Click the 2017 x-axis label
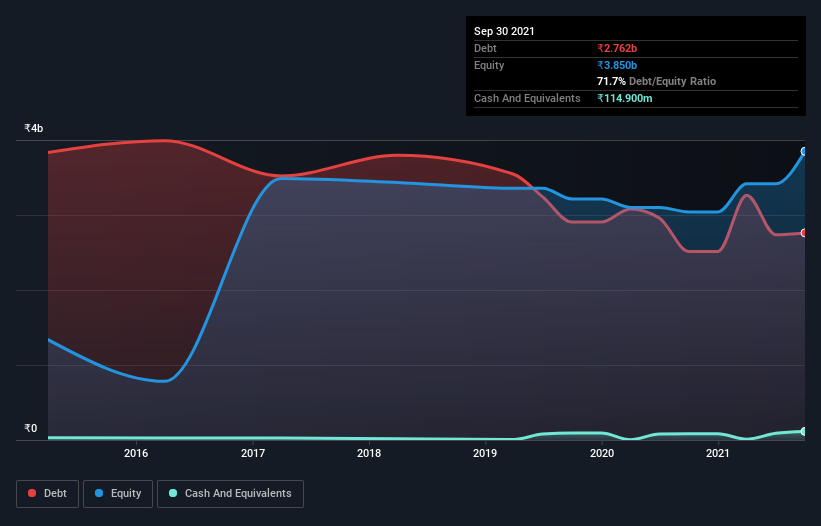 coord(253,453)
